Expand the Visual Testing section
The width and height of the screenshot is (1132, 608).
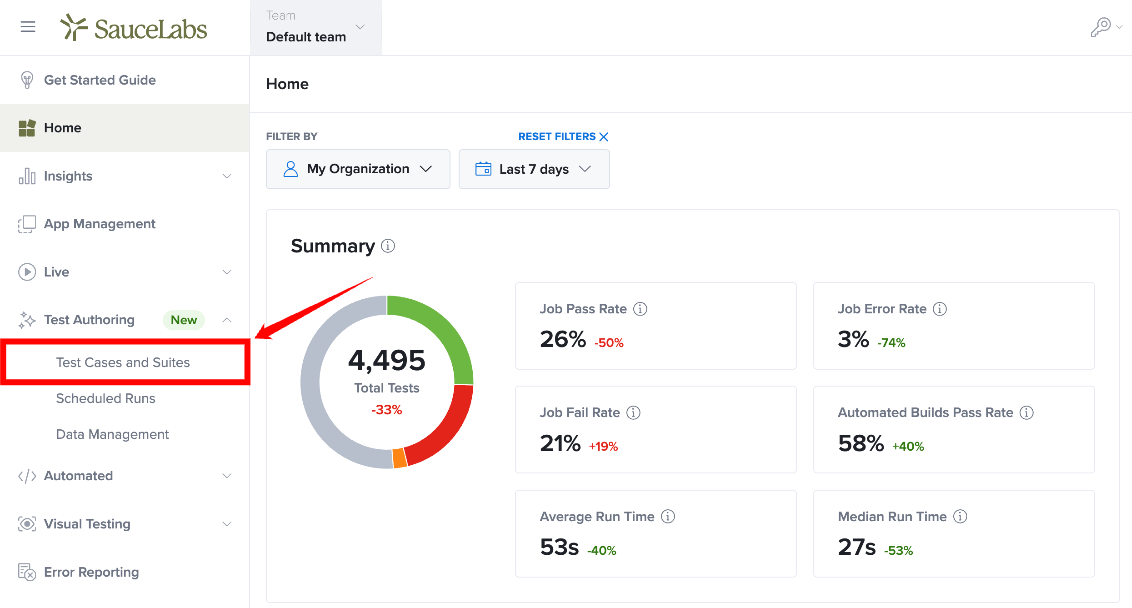(x=125, y=524)
